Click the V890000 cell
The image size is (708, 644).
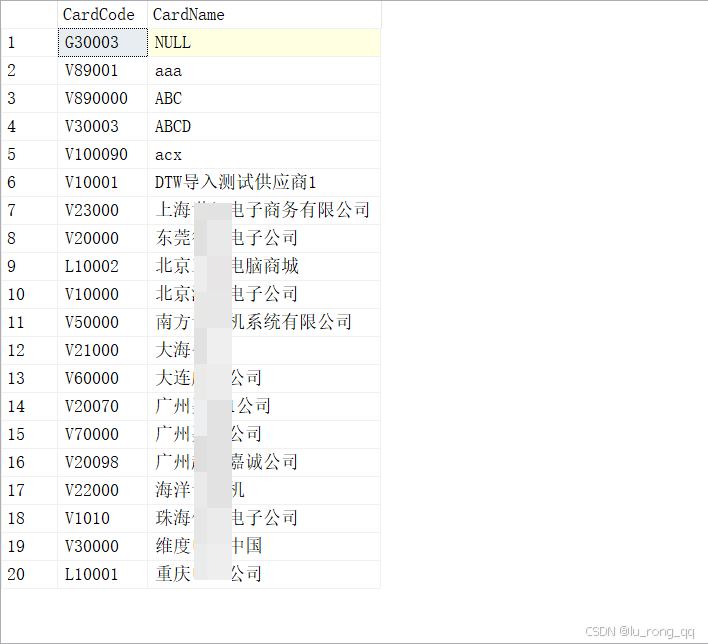tap(96, 99)
